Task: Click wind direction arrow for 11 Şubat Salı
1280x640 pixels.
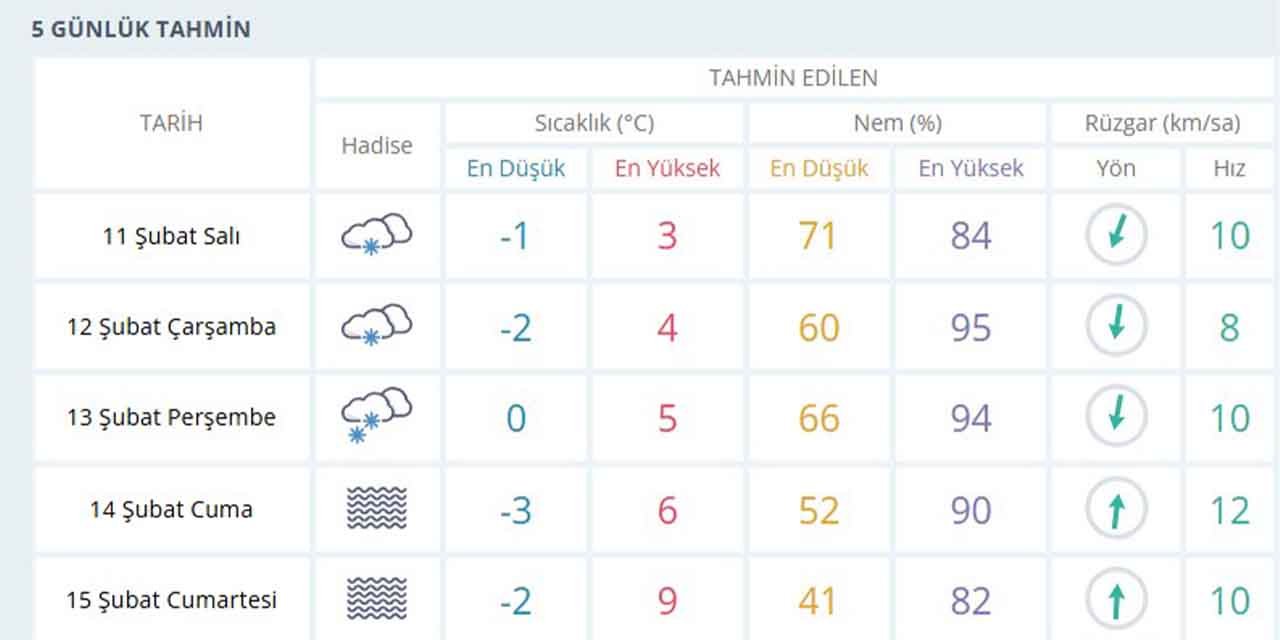Action: 1116,235
